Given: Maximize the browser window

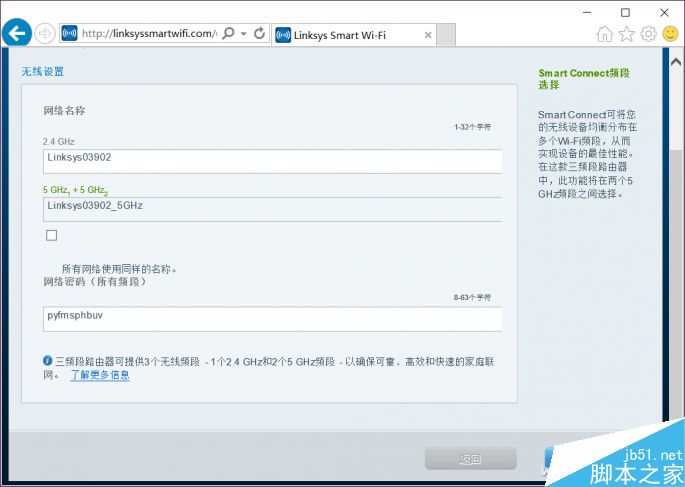Looking at the screenshot, I should pyautogui.click(x=626, y=12).
